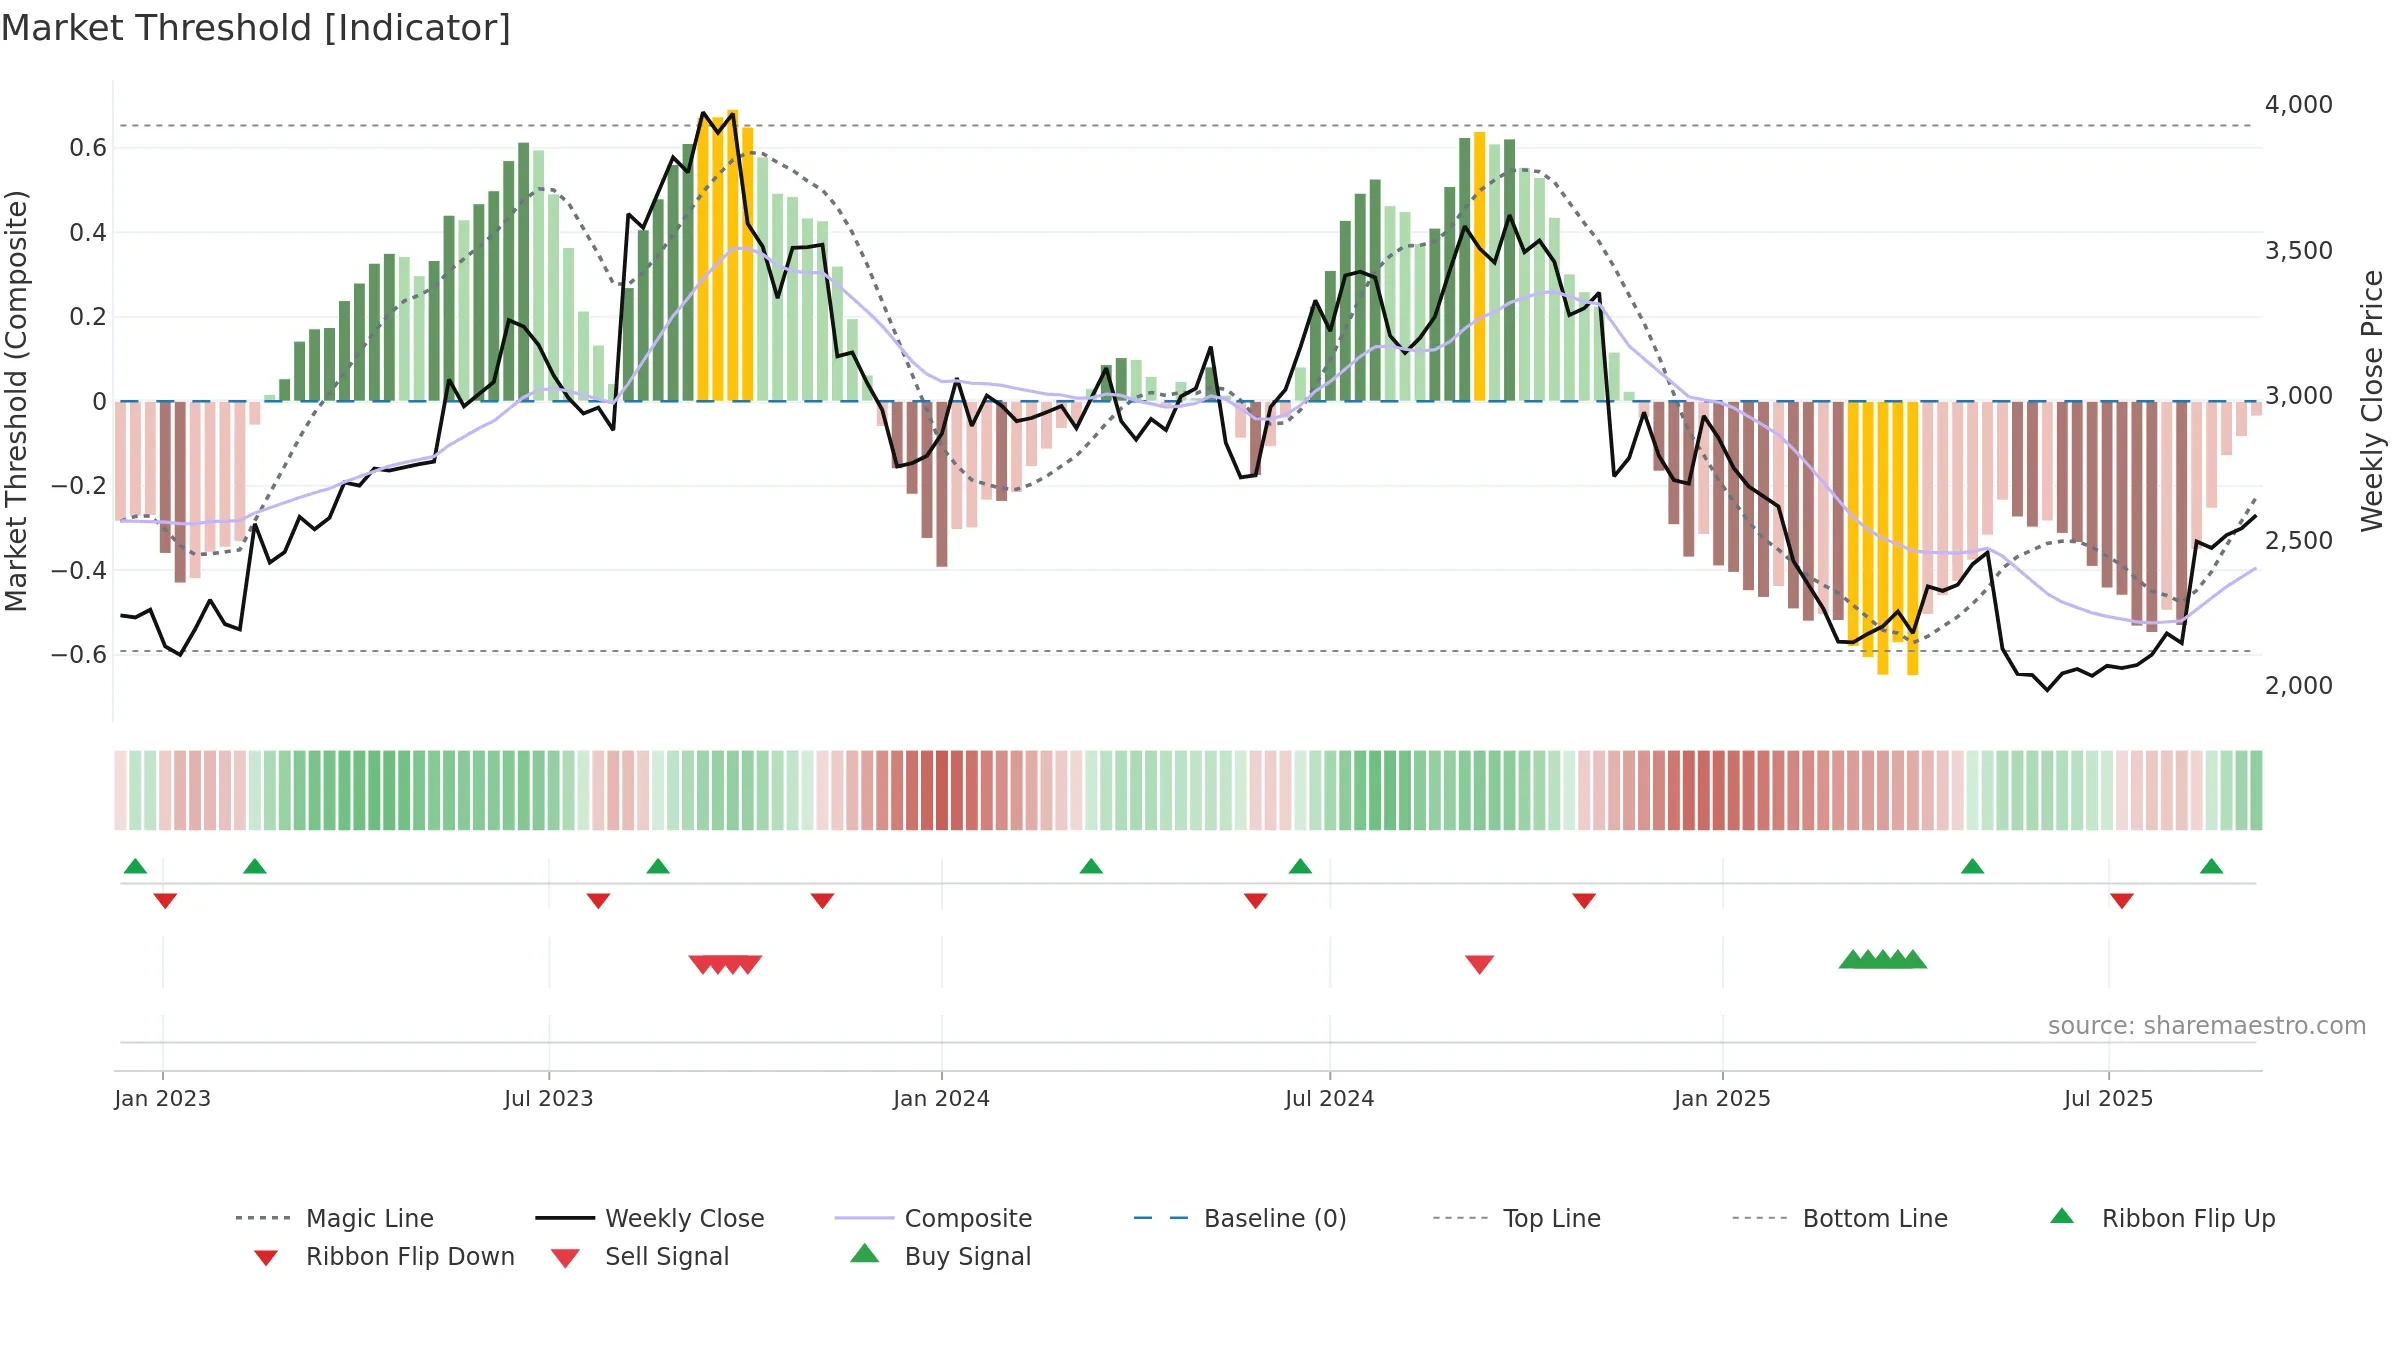Click the red ribbon flip down marker just before Jul 2024
2400x1350 pixels.
[1255, 901]
